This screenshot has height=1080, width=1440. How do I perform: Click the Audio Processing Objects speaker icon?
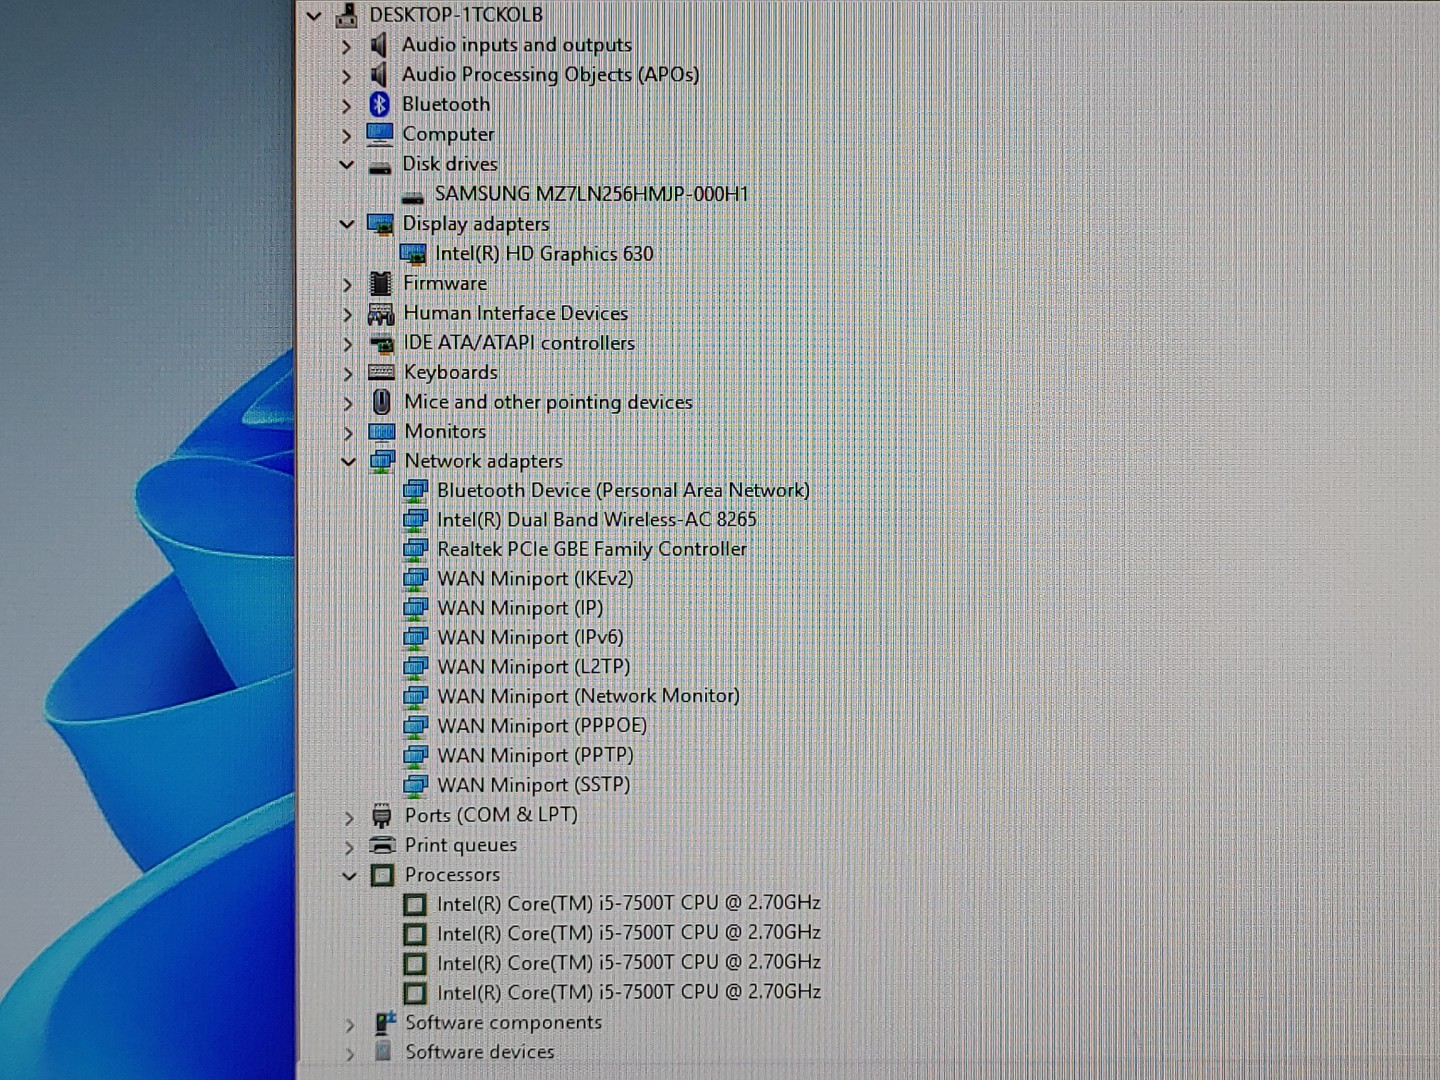click(379, 75)
